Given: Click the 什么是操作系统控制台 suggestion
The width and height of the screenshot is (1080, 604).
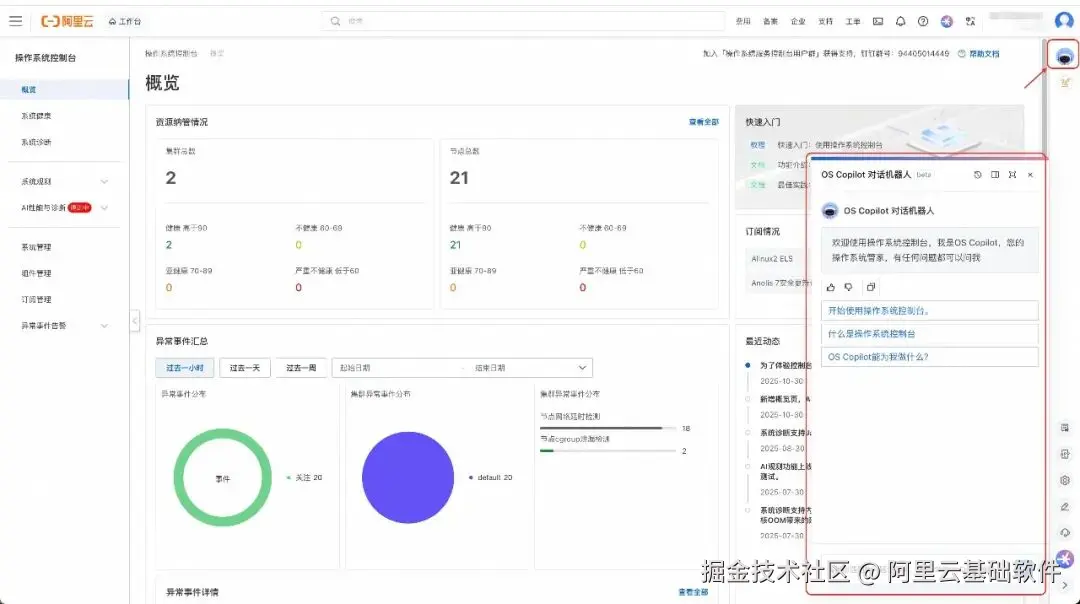Looking at the screenshot, I should (x=929, y=334).
